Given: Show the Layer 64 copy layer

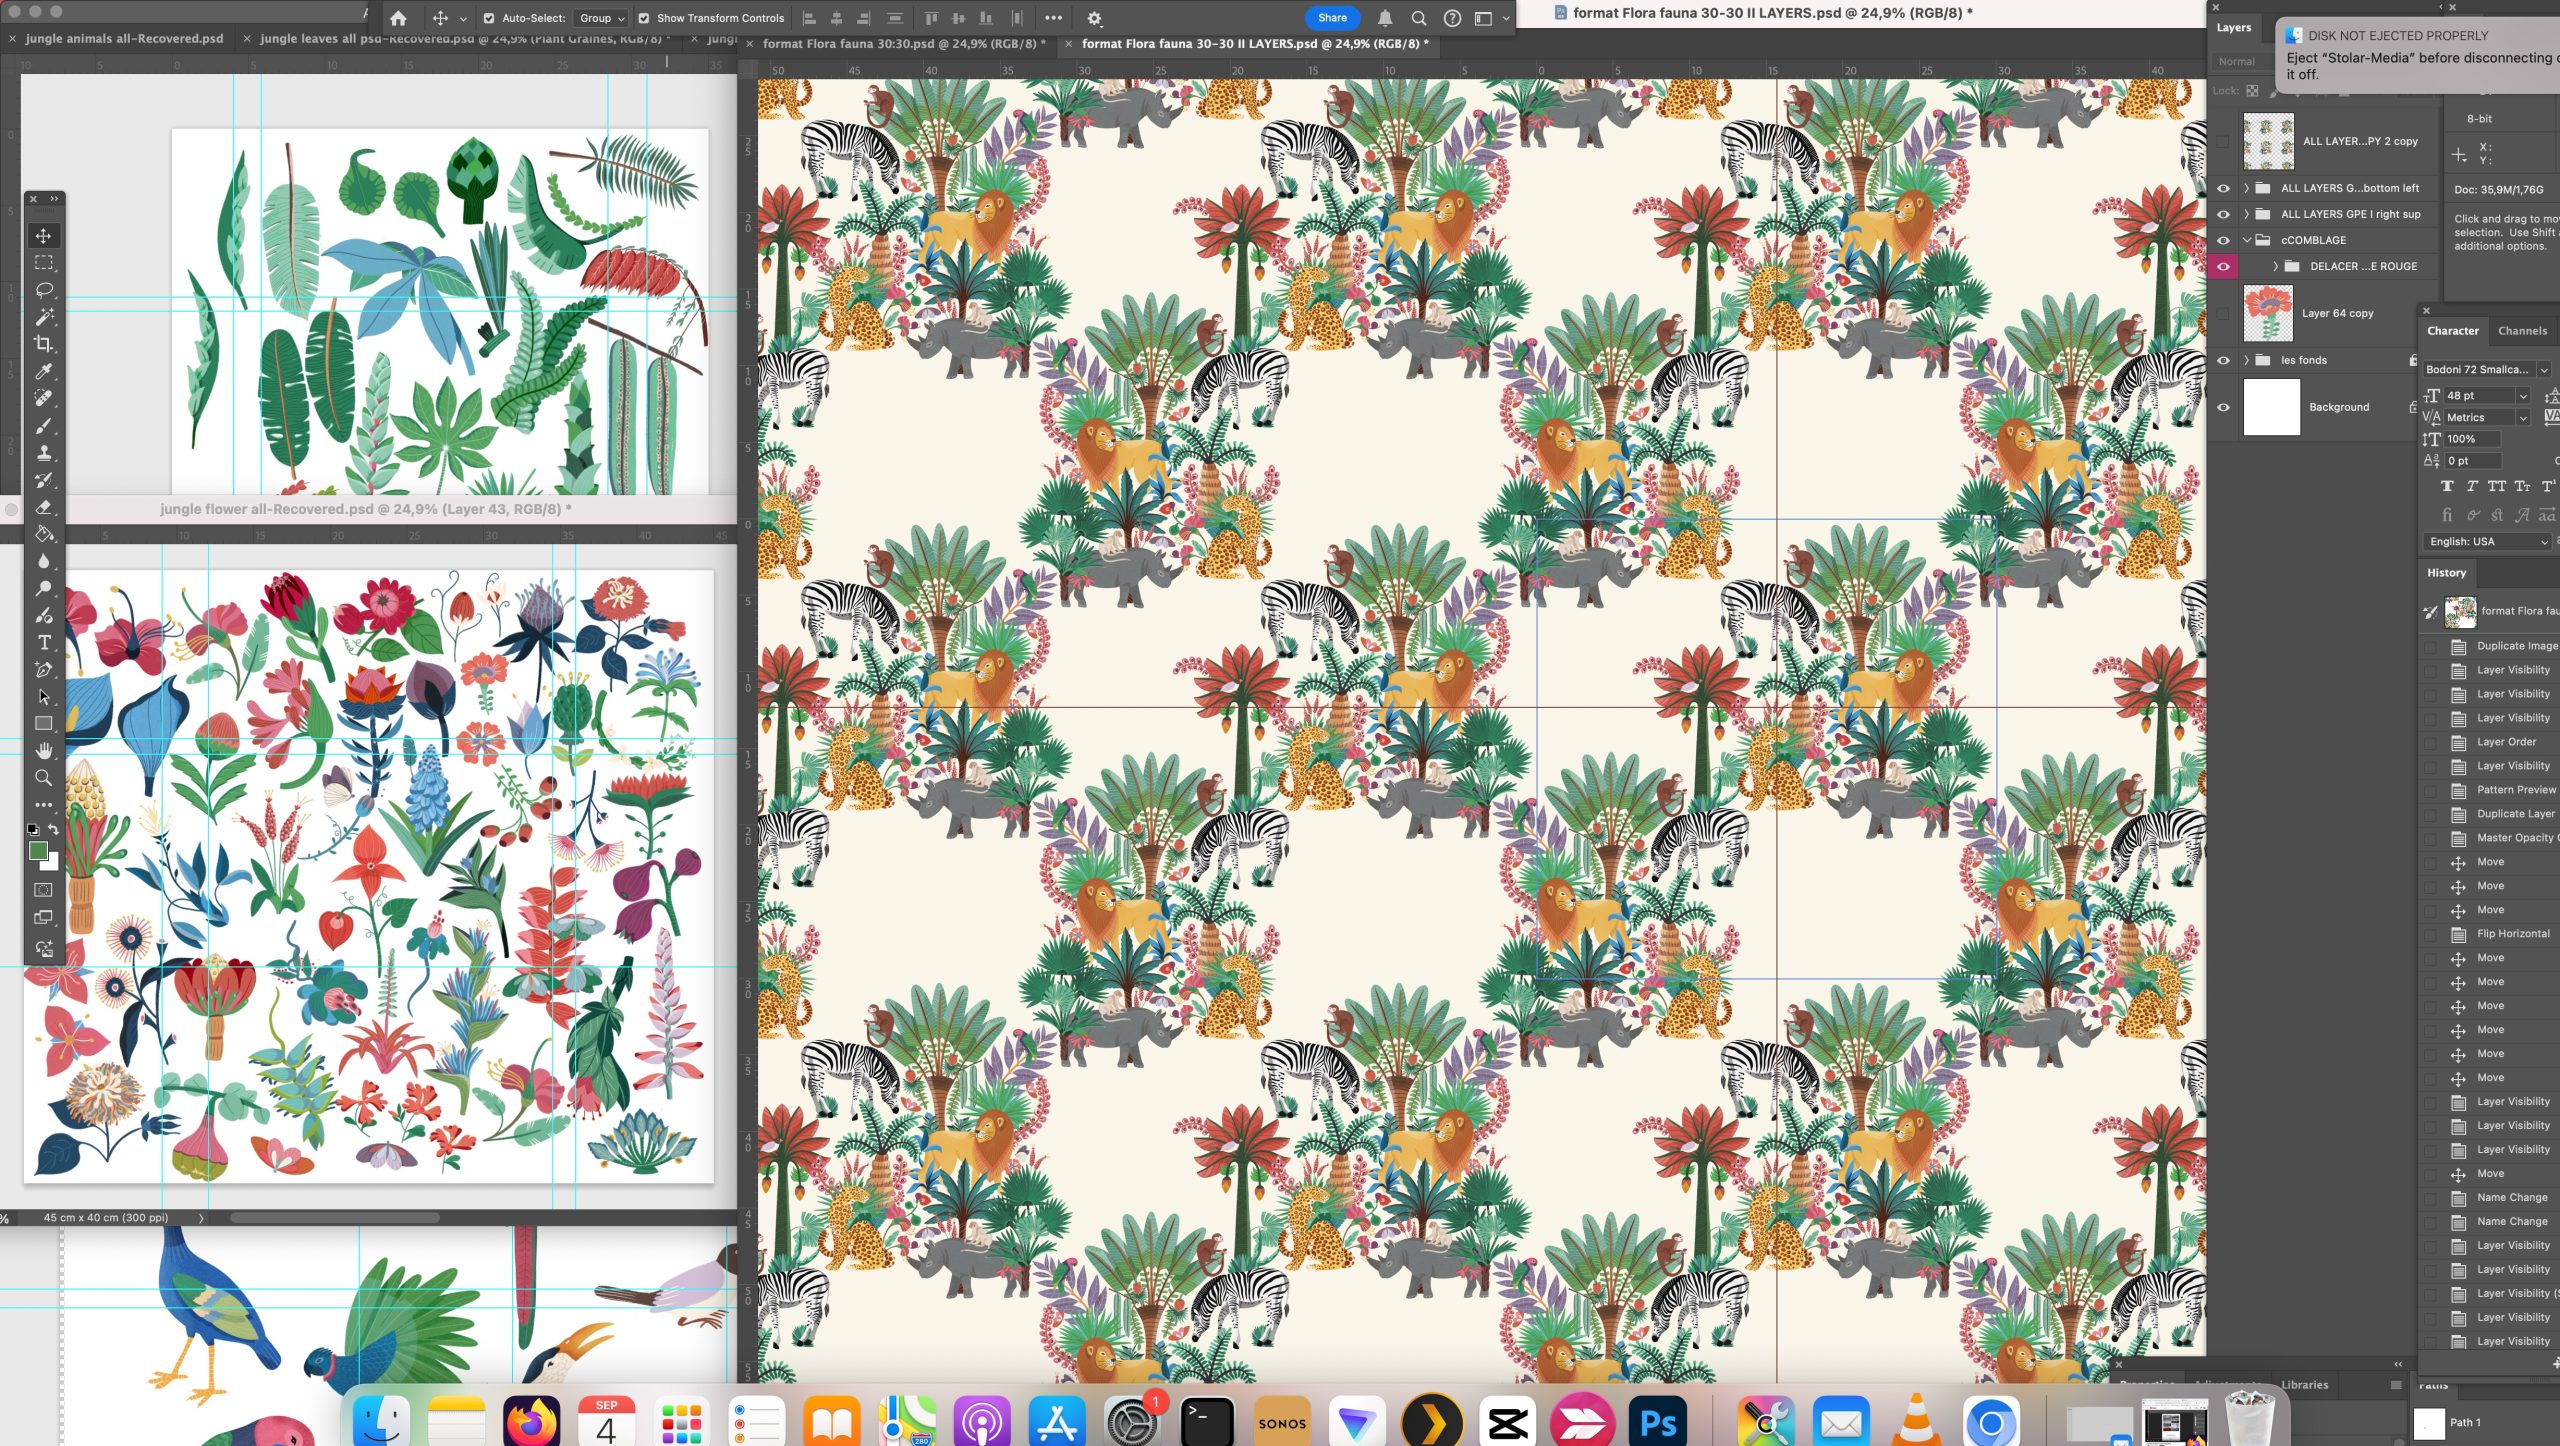Looking at the screenshot, I should point(2223,313).
